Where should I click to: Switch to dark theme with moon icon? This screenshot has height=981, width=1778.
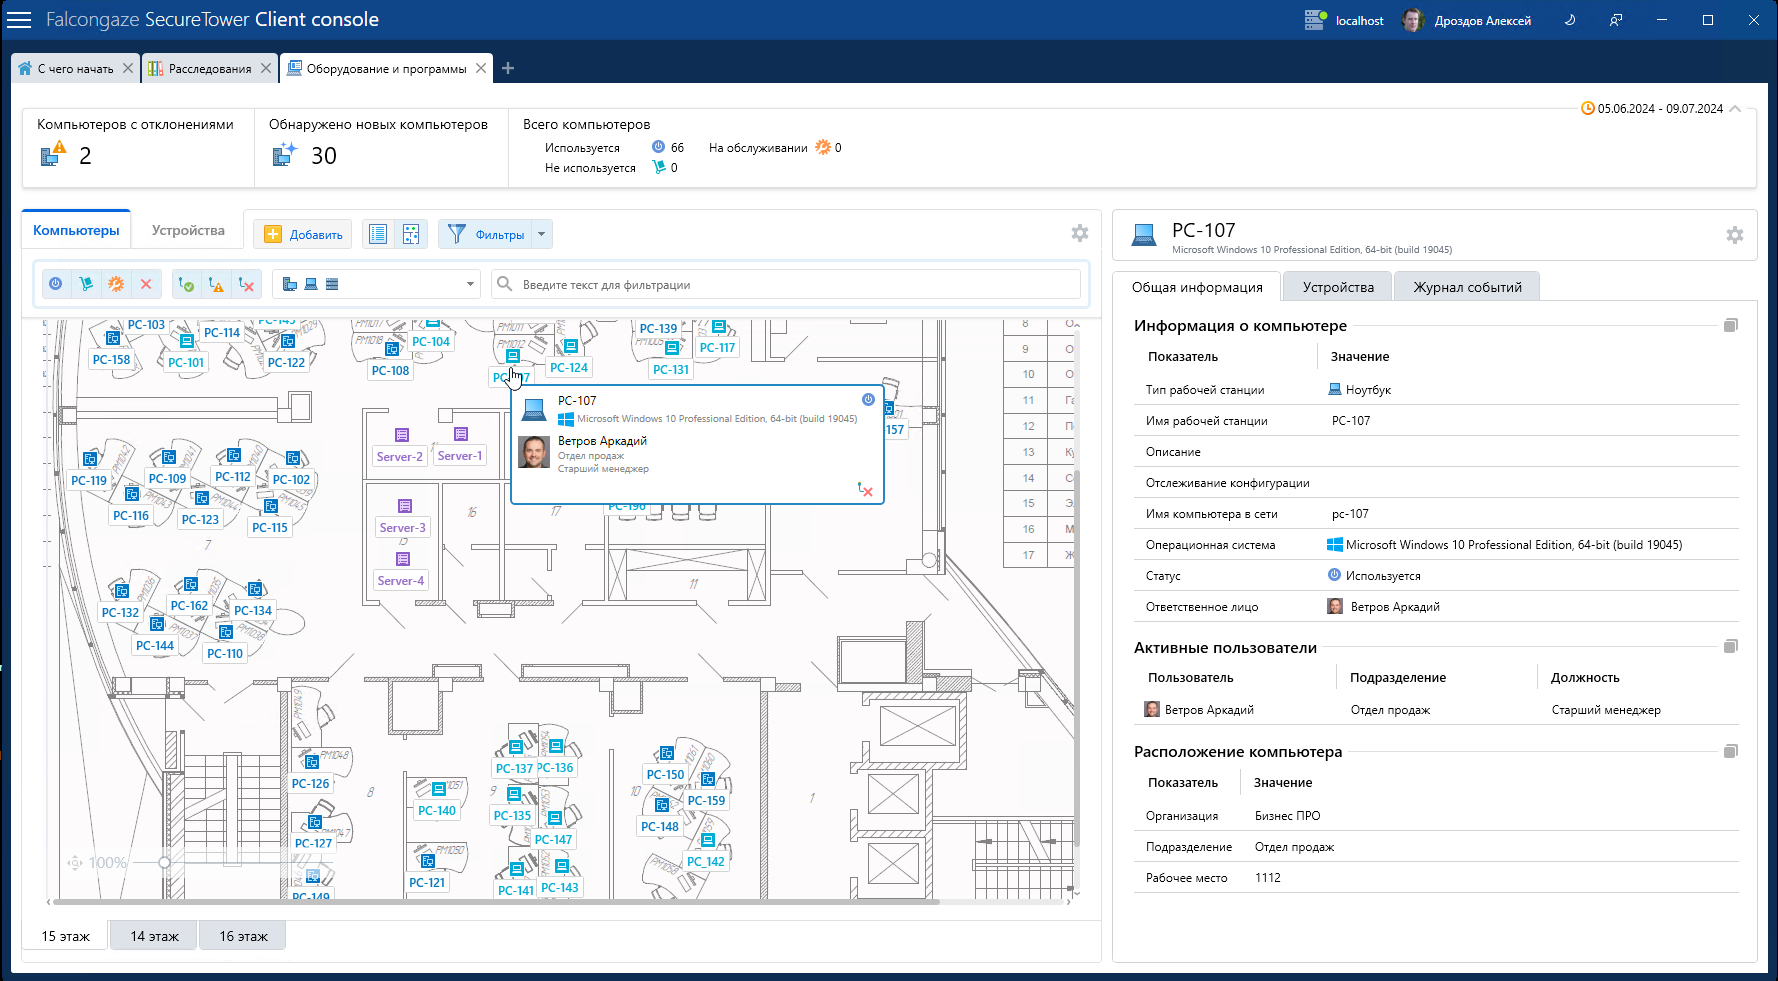(x=1570, y=20)
